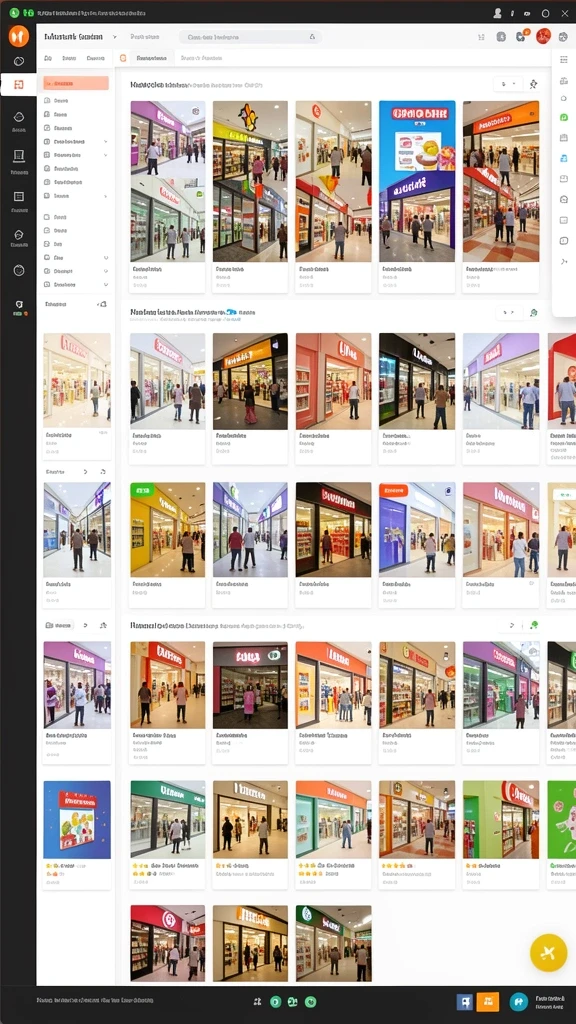Screen dimensions: 576x1024
Task: Click the orange round logo in the dark sidebar
Action: point(18,37)
